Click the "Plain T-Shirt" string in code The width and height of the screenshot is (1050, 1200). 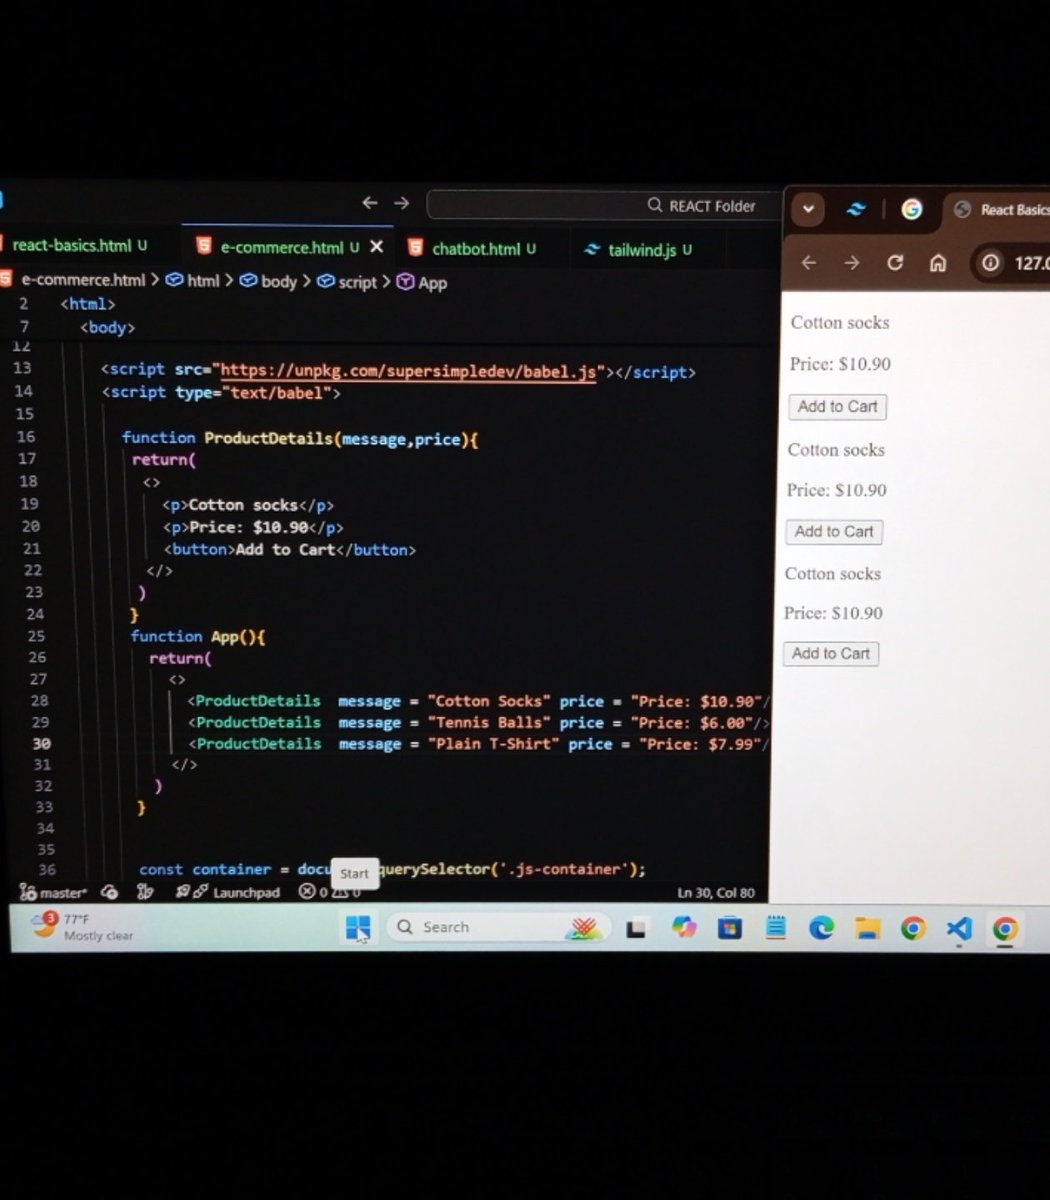[494, 744]
